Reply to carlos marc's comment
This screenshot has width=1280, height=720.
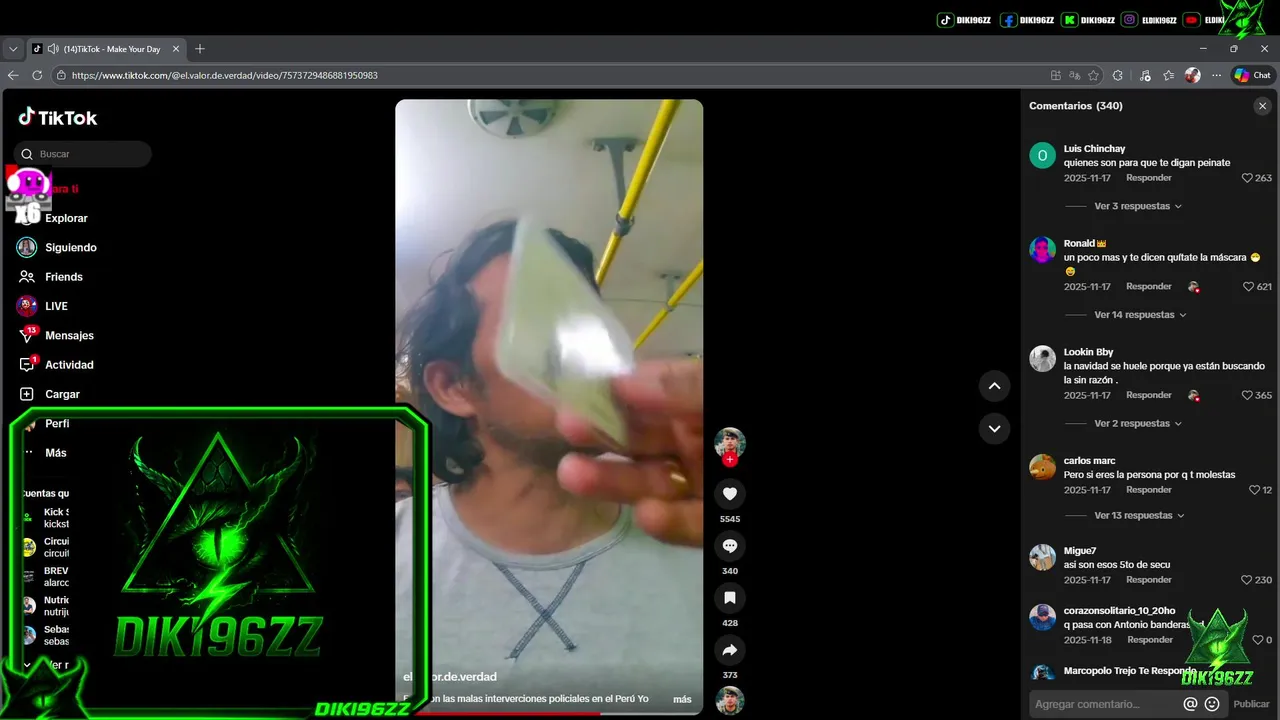point(1149,490)
